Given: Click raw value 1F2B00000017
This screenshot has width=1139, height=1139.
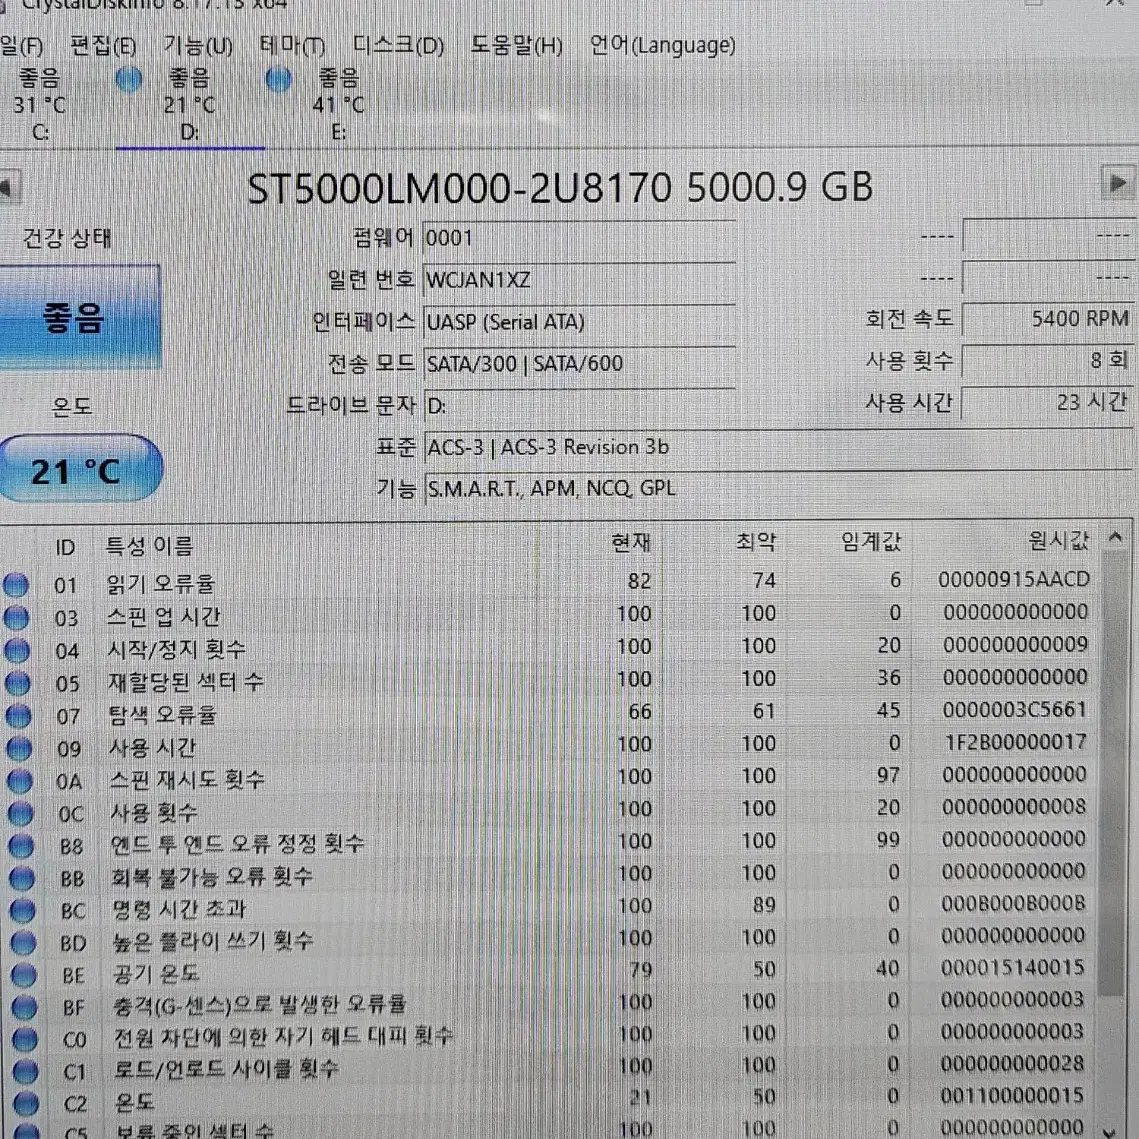Looking at the screenshot, I should (1015, 742).
